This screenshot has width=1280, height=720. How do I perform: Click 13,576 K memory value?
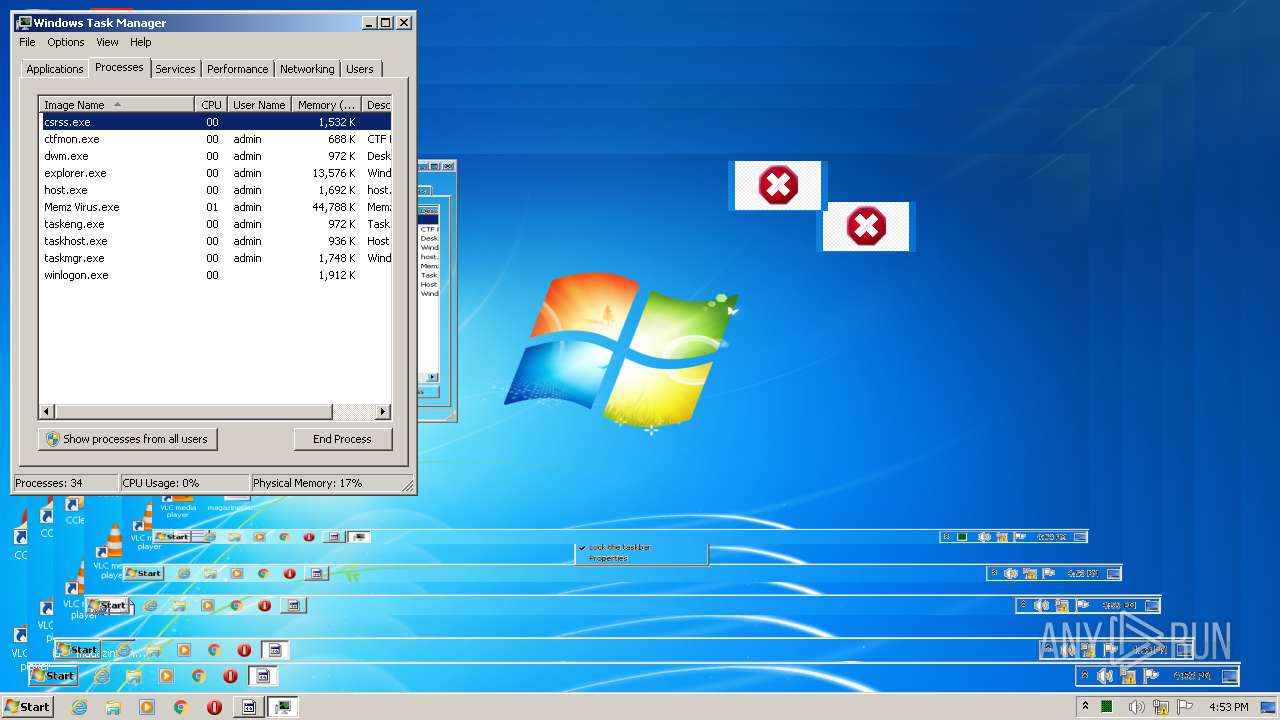click(334, 173)
